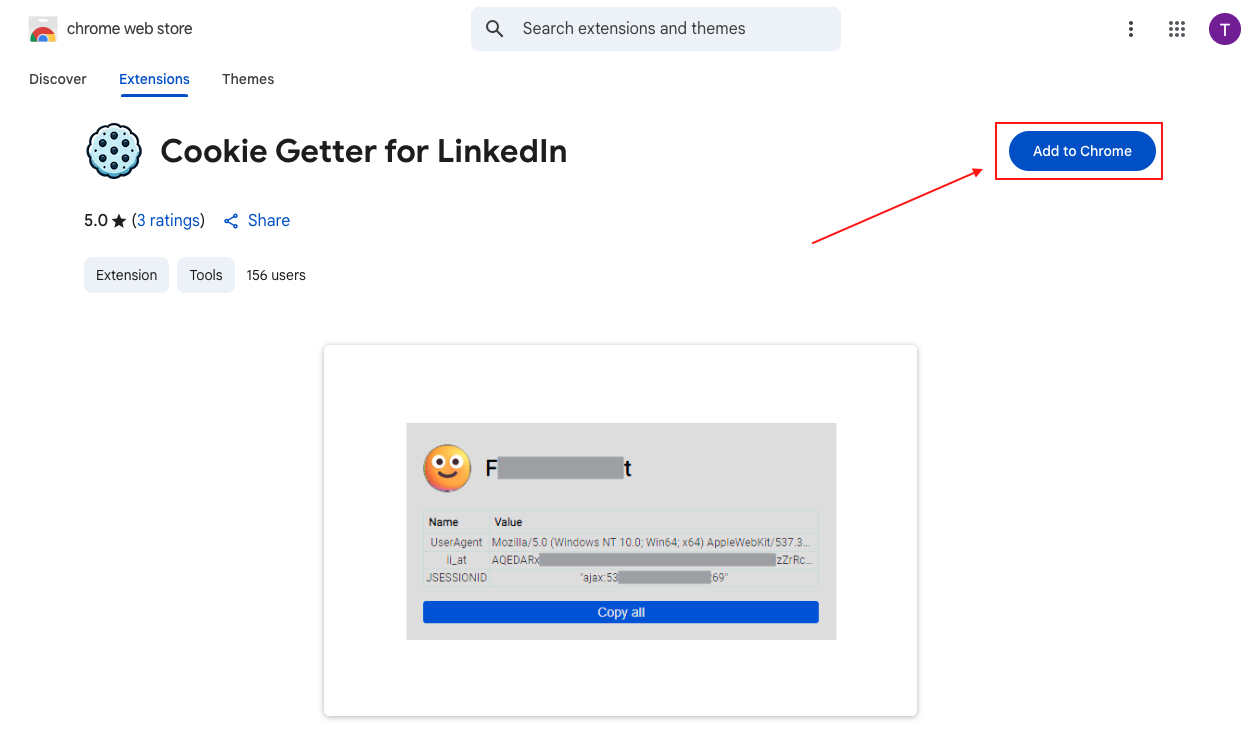1257x735 pixels.
Task: Open the 3 ratings link
Action: click(168, 220)
